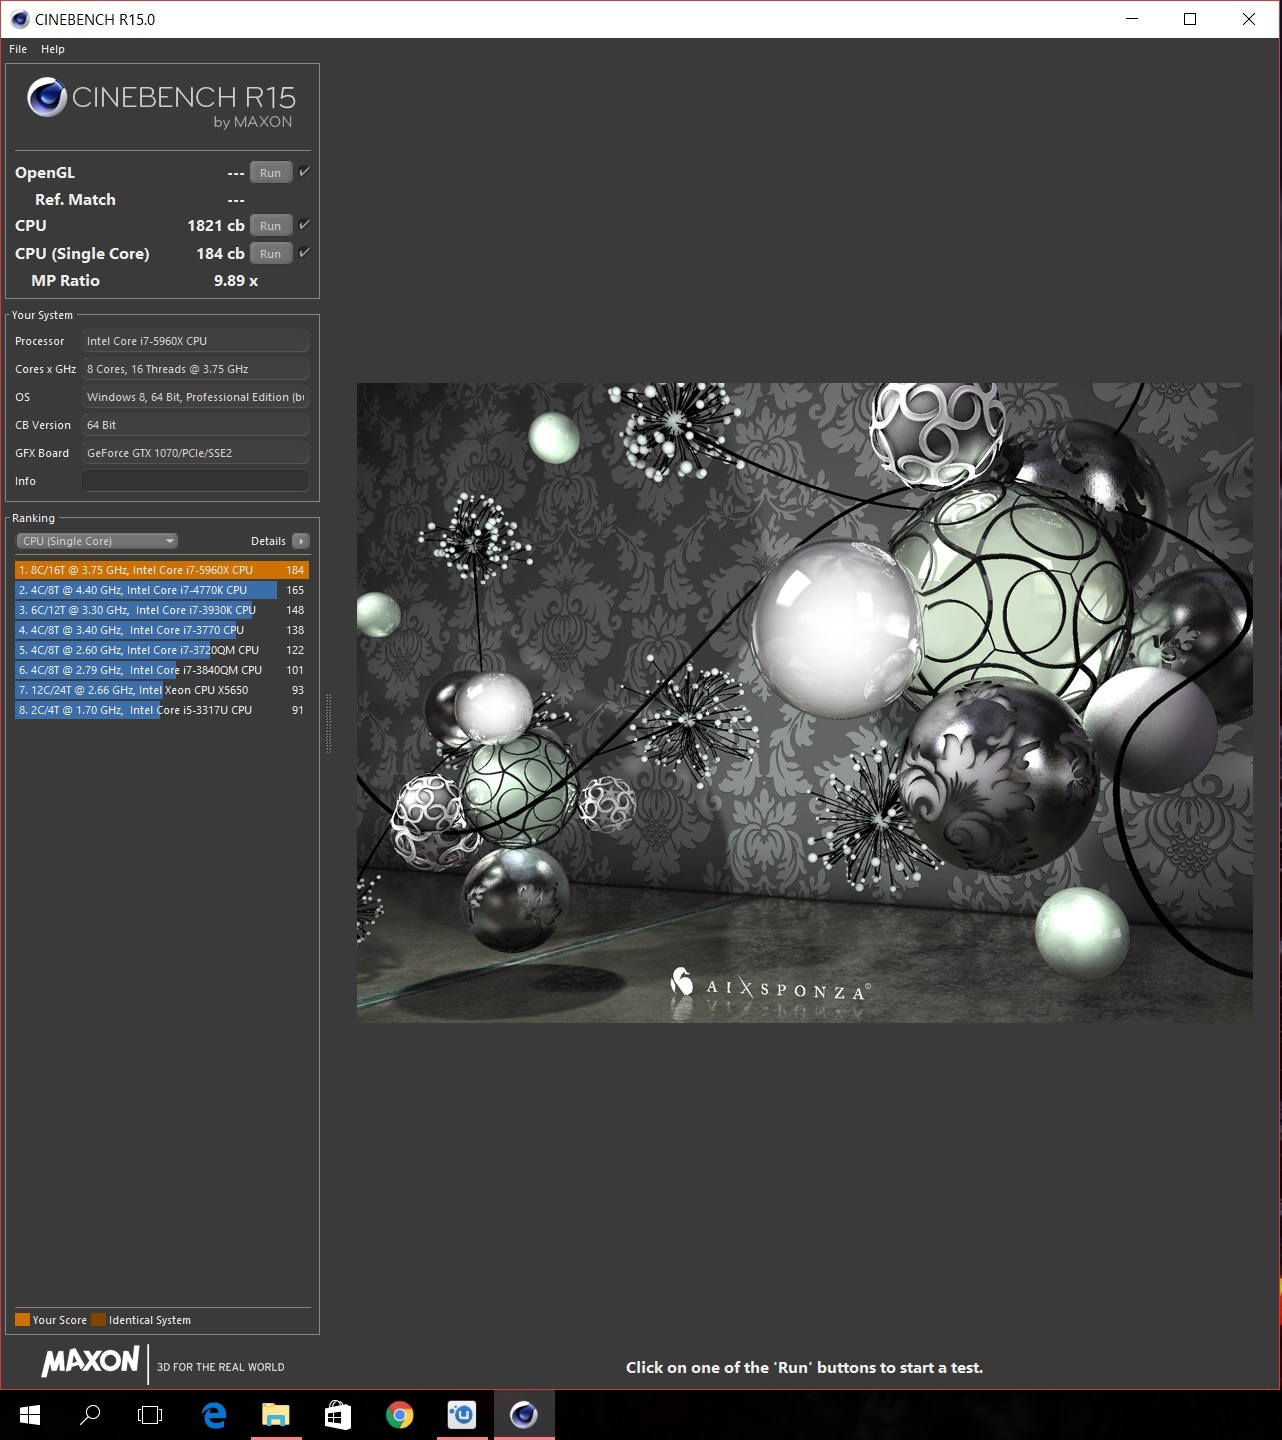Launch Google Chrome from taskbar
The image size is (1282, 1440).
[400, 1415]
